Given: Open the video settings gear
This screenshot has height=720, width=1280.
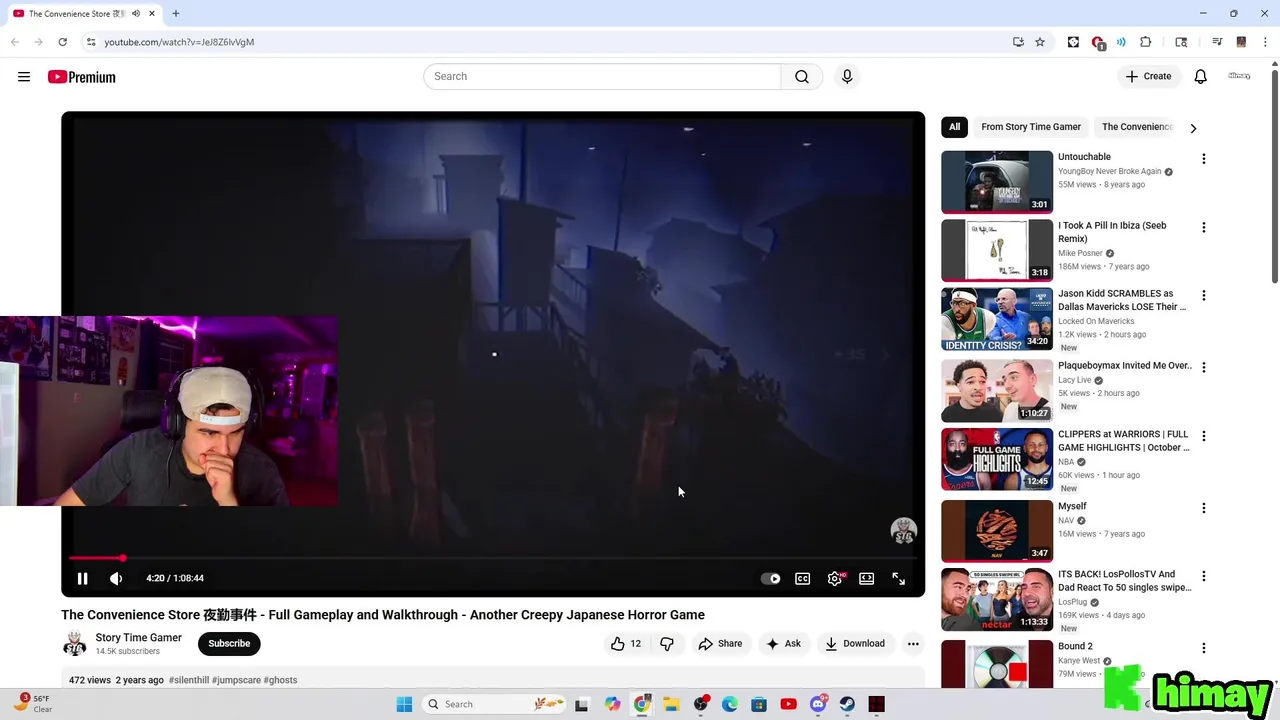Looking at the screenshot, I should click(834, 578).
